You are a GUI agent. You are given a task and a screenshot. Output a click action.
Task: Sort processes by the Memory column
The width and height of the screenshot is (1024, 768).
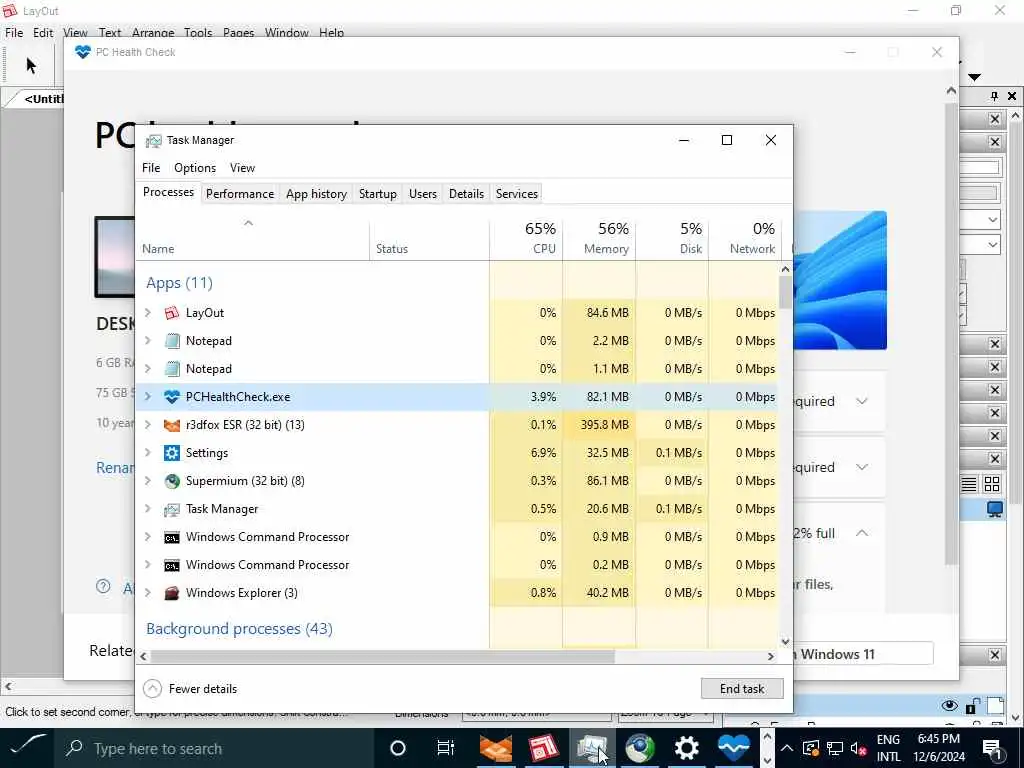pyautogui.click(x=600, y=238)
